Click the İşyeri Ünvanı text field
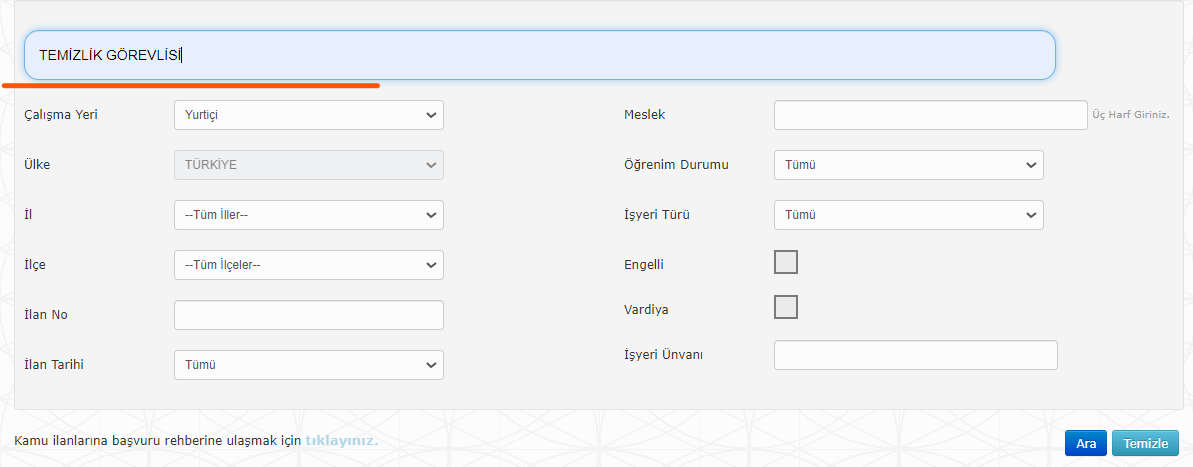Screen dimensions: 1193x467 (916, 355)
